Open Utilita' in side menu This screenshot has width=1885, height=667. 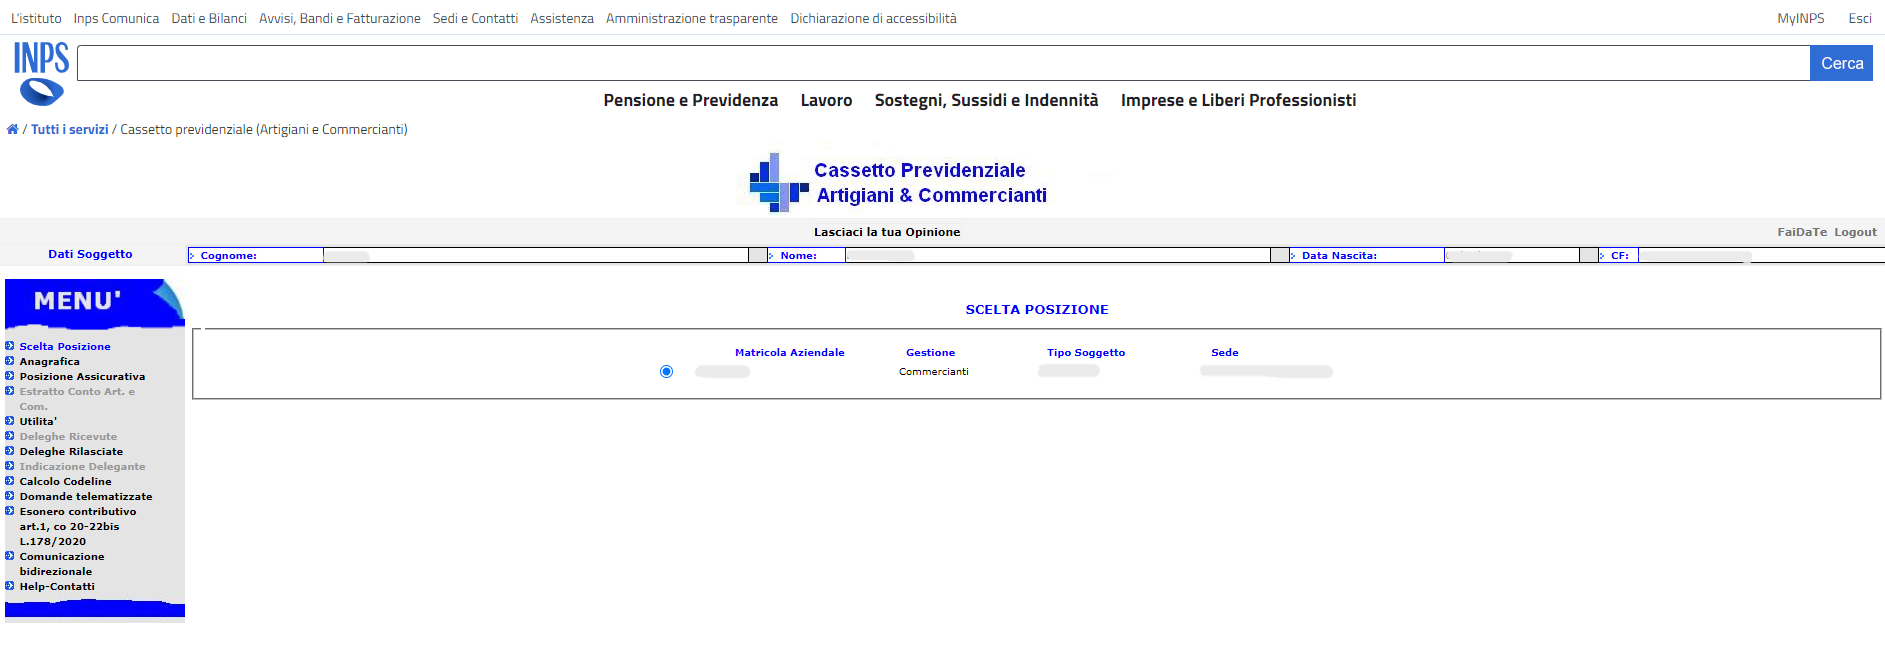pos(39,421)
